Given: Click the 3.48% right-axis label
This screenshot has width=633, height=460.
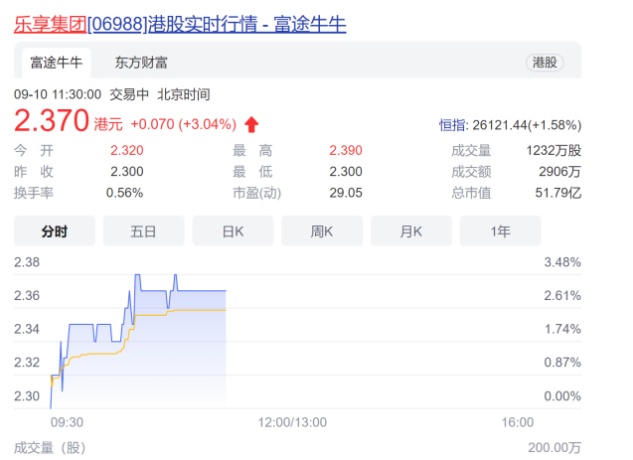Looking at the screenshot, I should click(562, 262).
